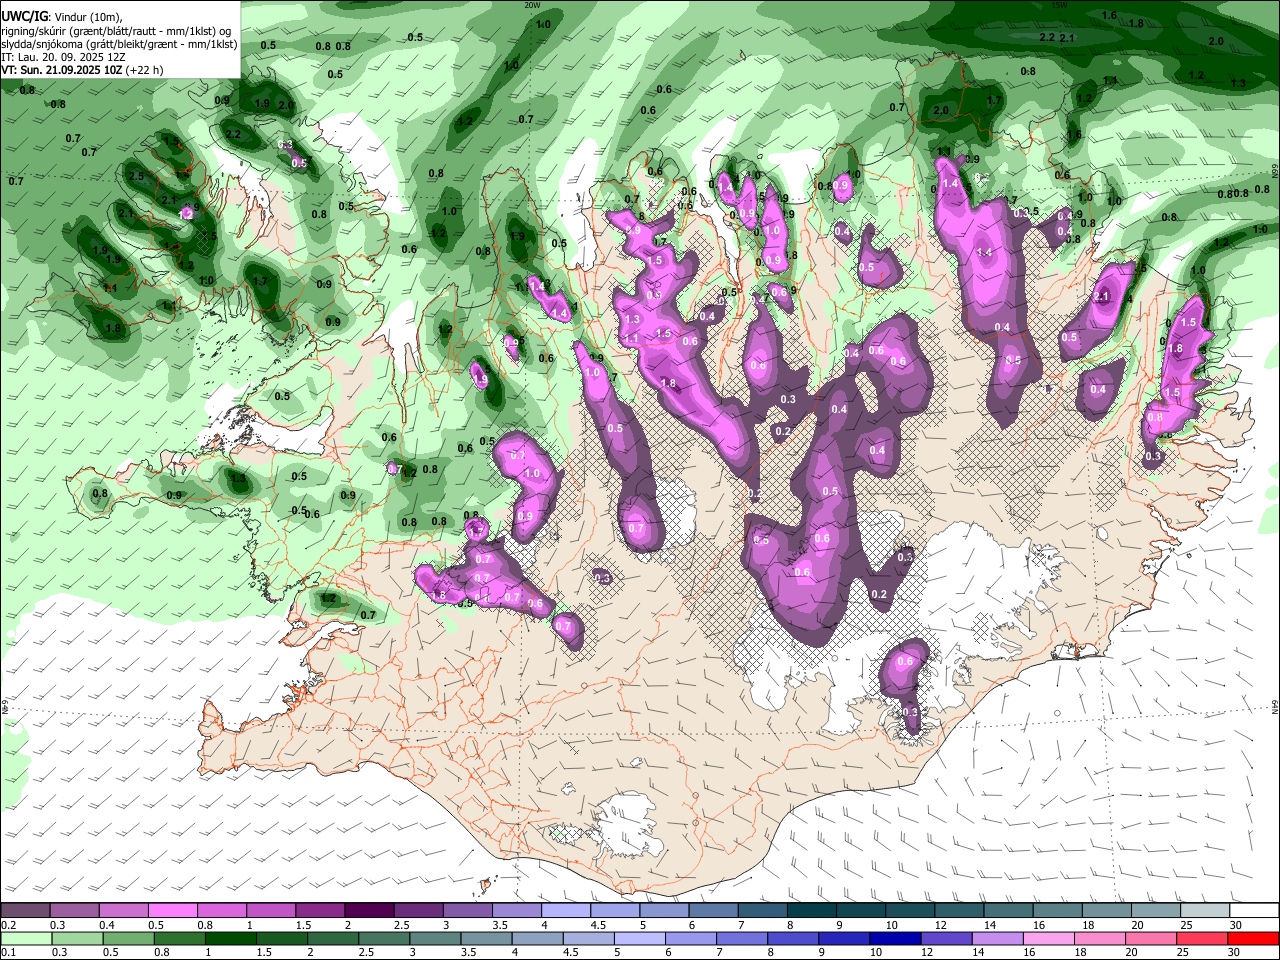Click the dark plum 0.2–0.3 snow legend swatch
Viewport: 1280px width, 960px height.
25,910
